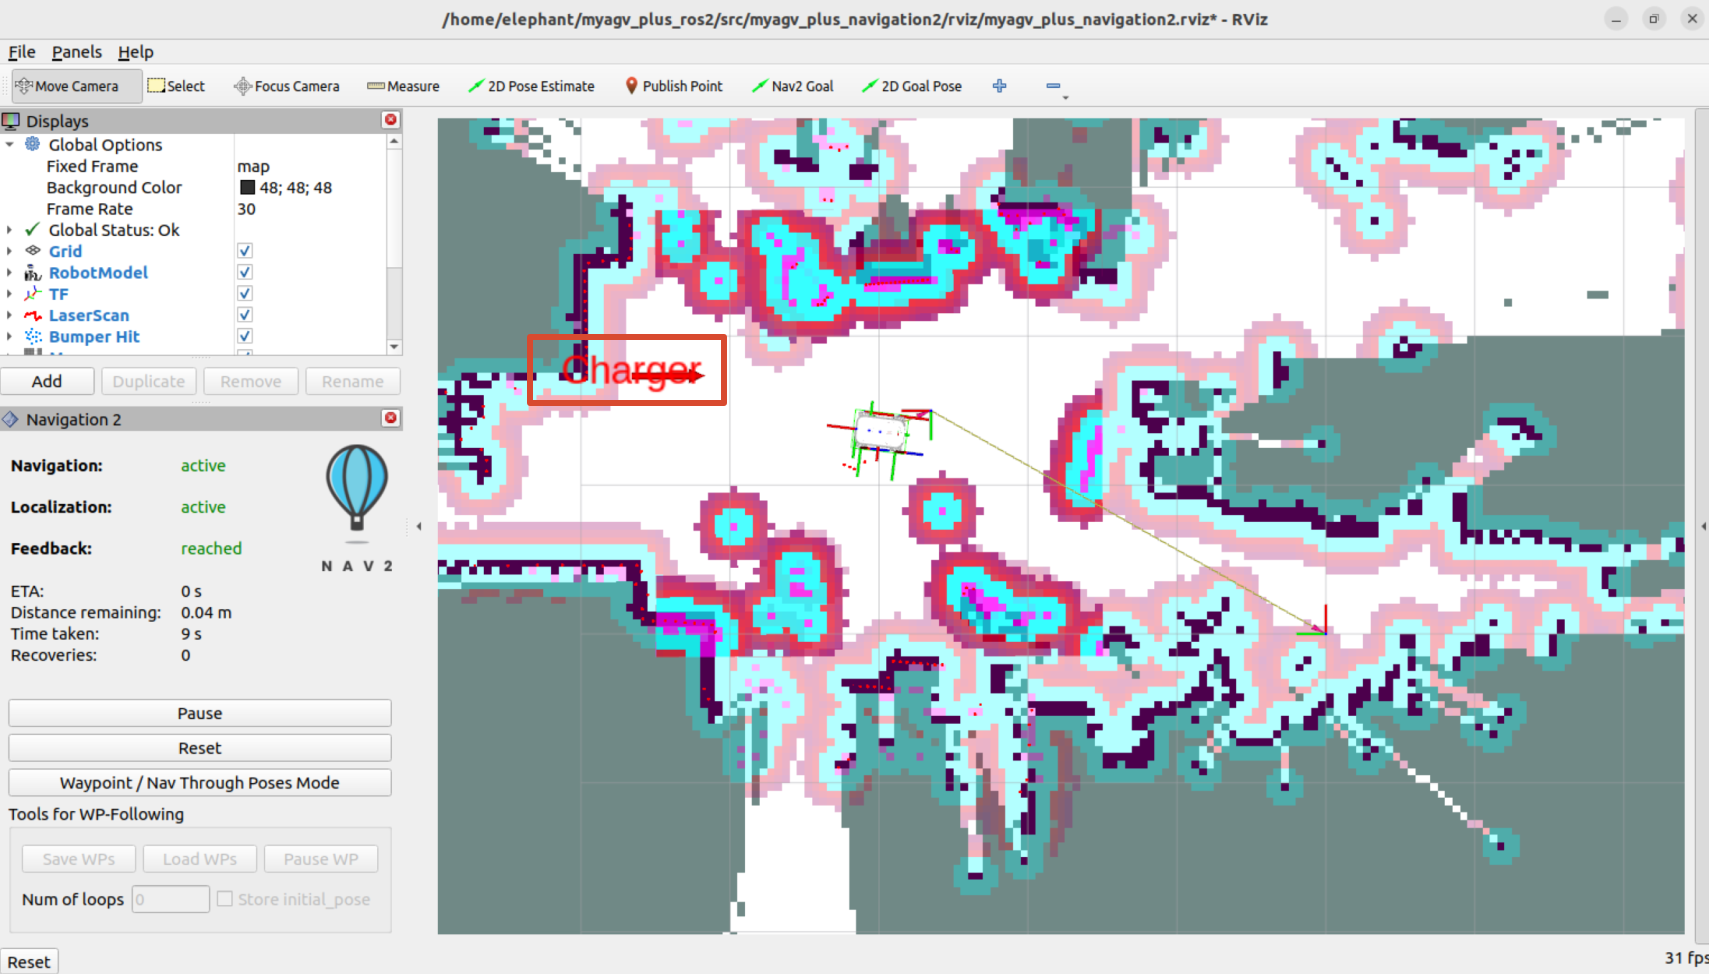This screenshot has height=974, width=1709.
Task: Expand the LaserScan display node
Action: pyautogui.click(x=10, y=316)
